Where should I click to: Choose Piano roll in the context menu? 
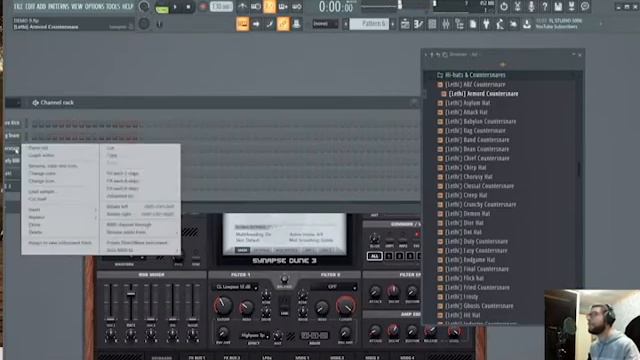38,148
